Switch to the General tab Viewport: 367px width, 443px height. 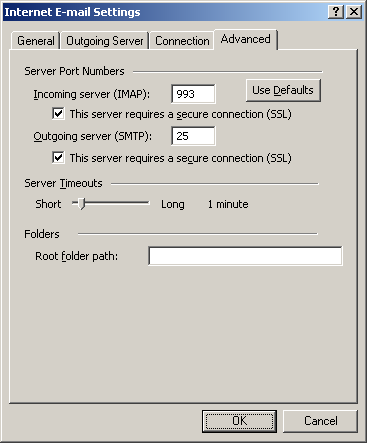36,41
